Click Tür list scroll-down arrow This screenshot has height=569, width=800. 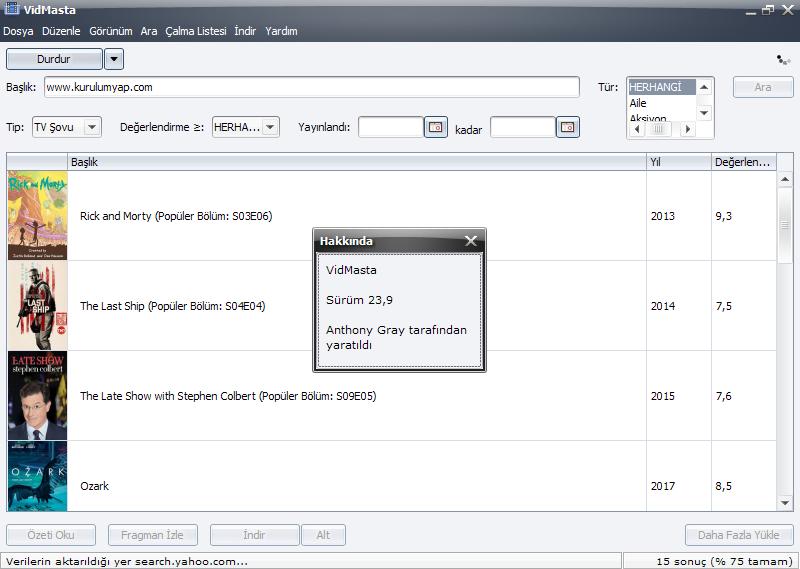pos(704,113)
